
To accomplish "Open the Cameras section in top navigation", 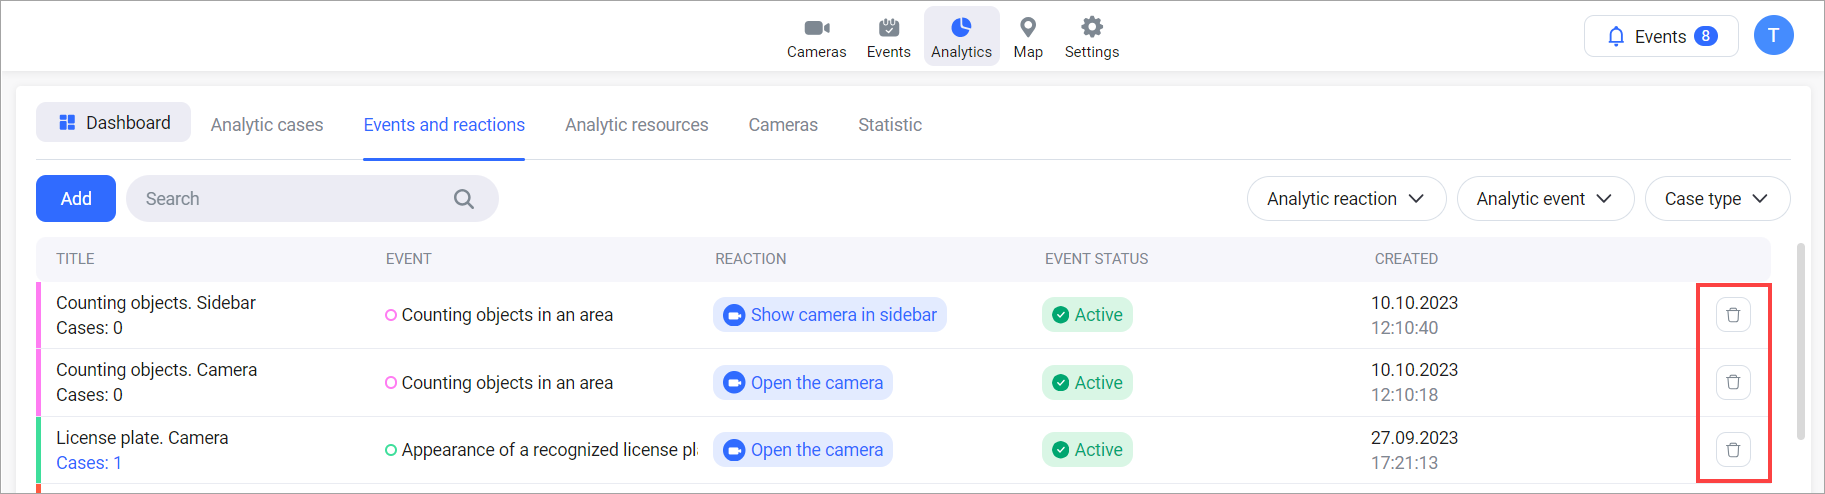I will (816, 37).
